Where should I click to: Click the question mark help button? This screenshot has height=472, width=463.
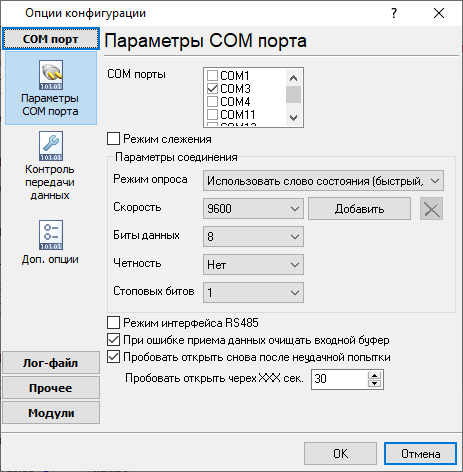(x=394, y=13)
